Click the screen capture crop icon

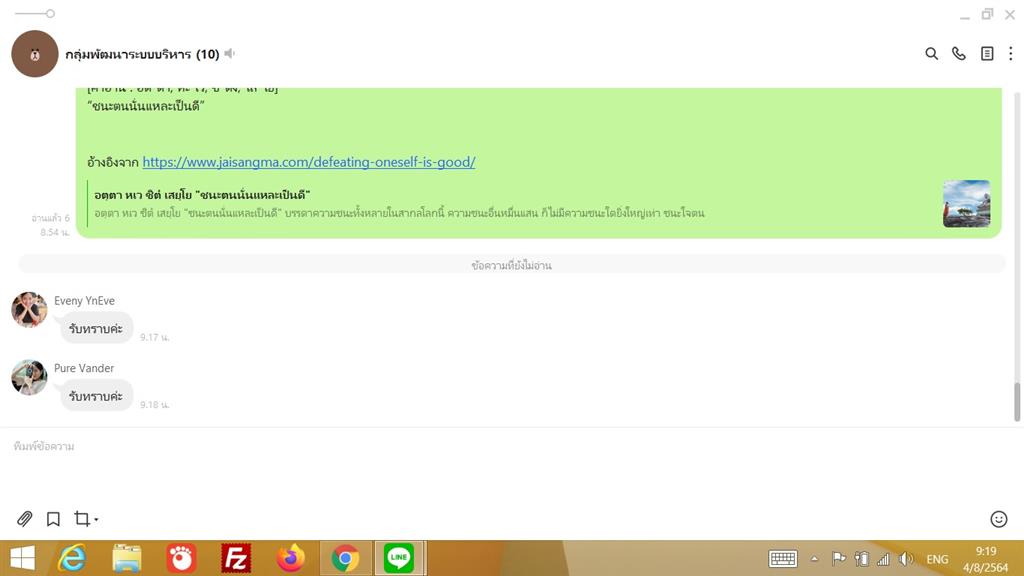tap(81, 519)
